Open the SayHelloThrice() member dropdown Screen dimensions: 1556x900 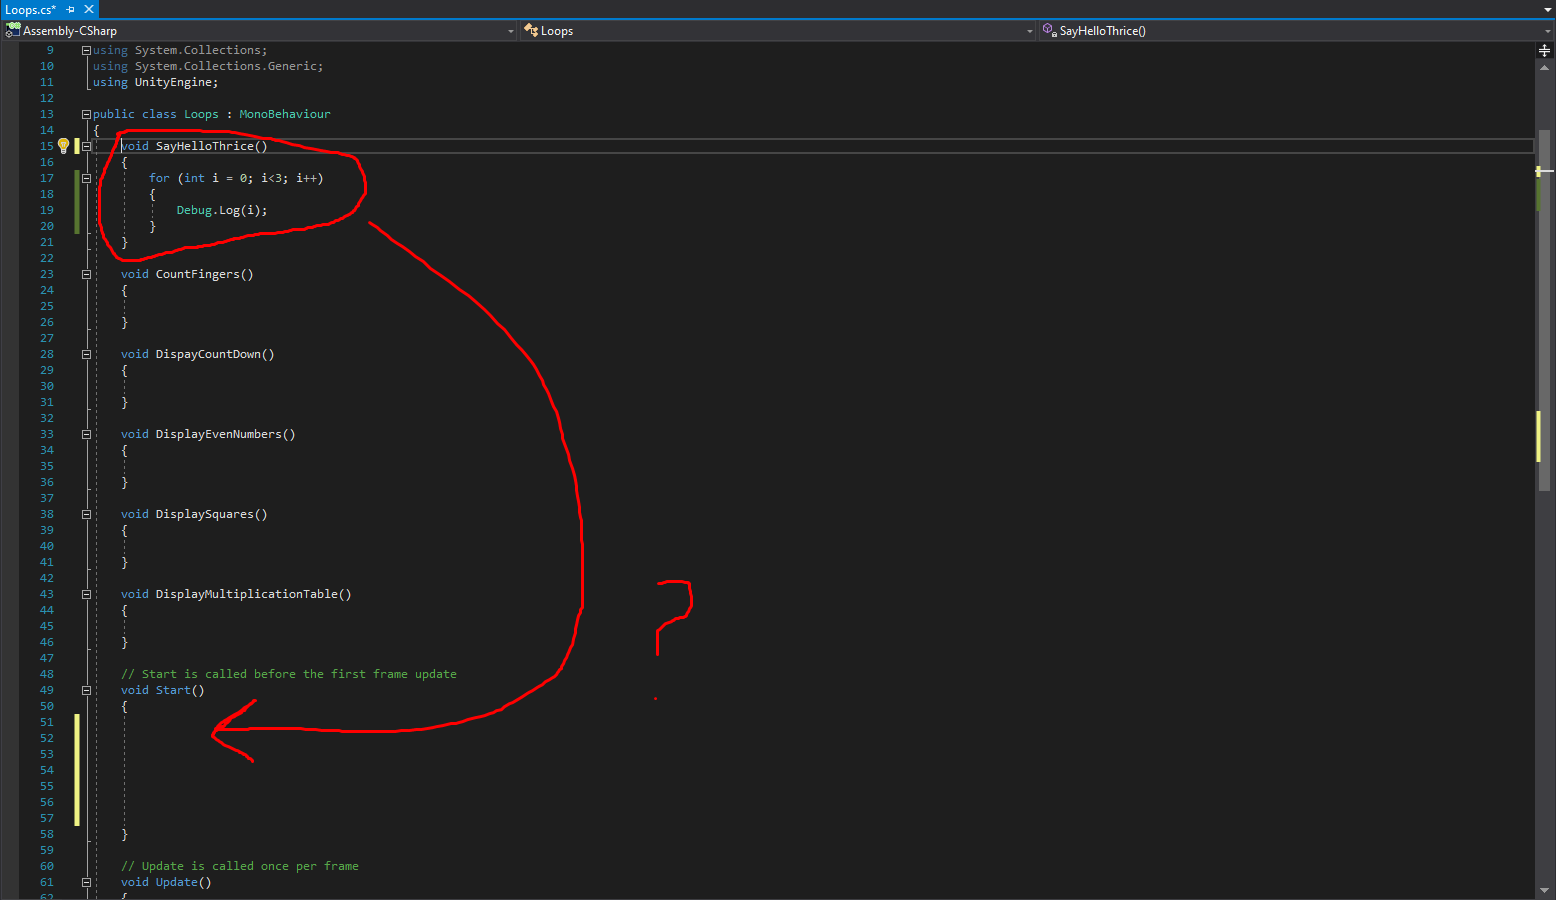(x=1547, y=30)
